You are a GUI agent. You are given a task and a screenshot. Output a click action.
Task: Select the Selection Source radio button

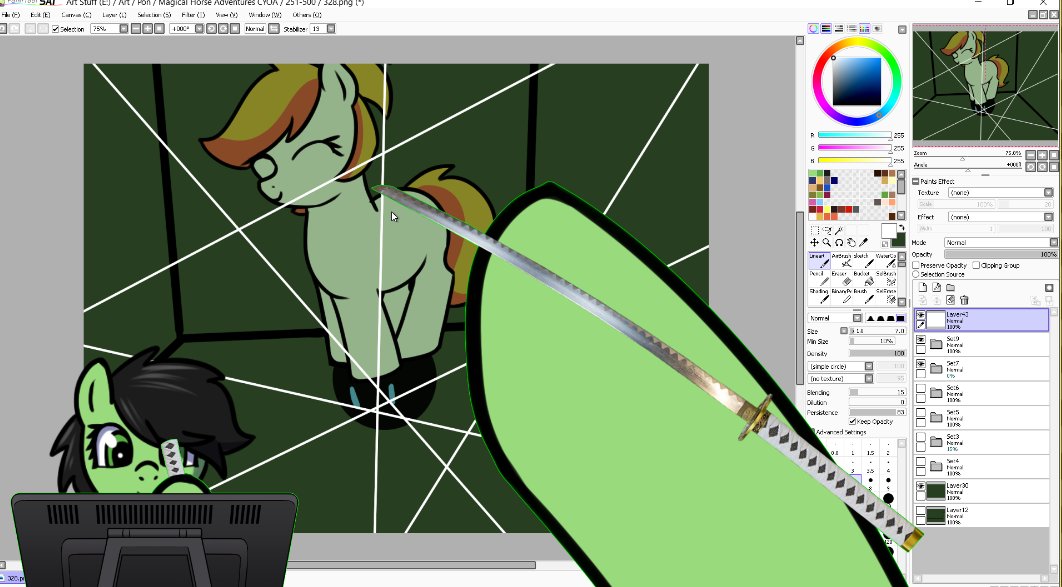(x=916, y=274)
